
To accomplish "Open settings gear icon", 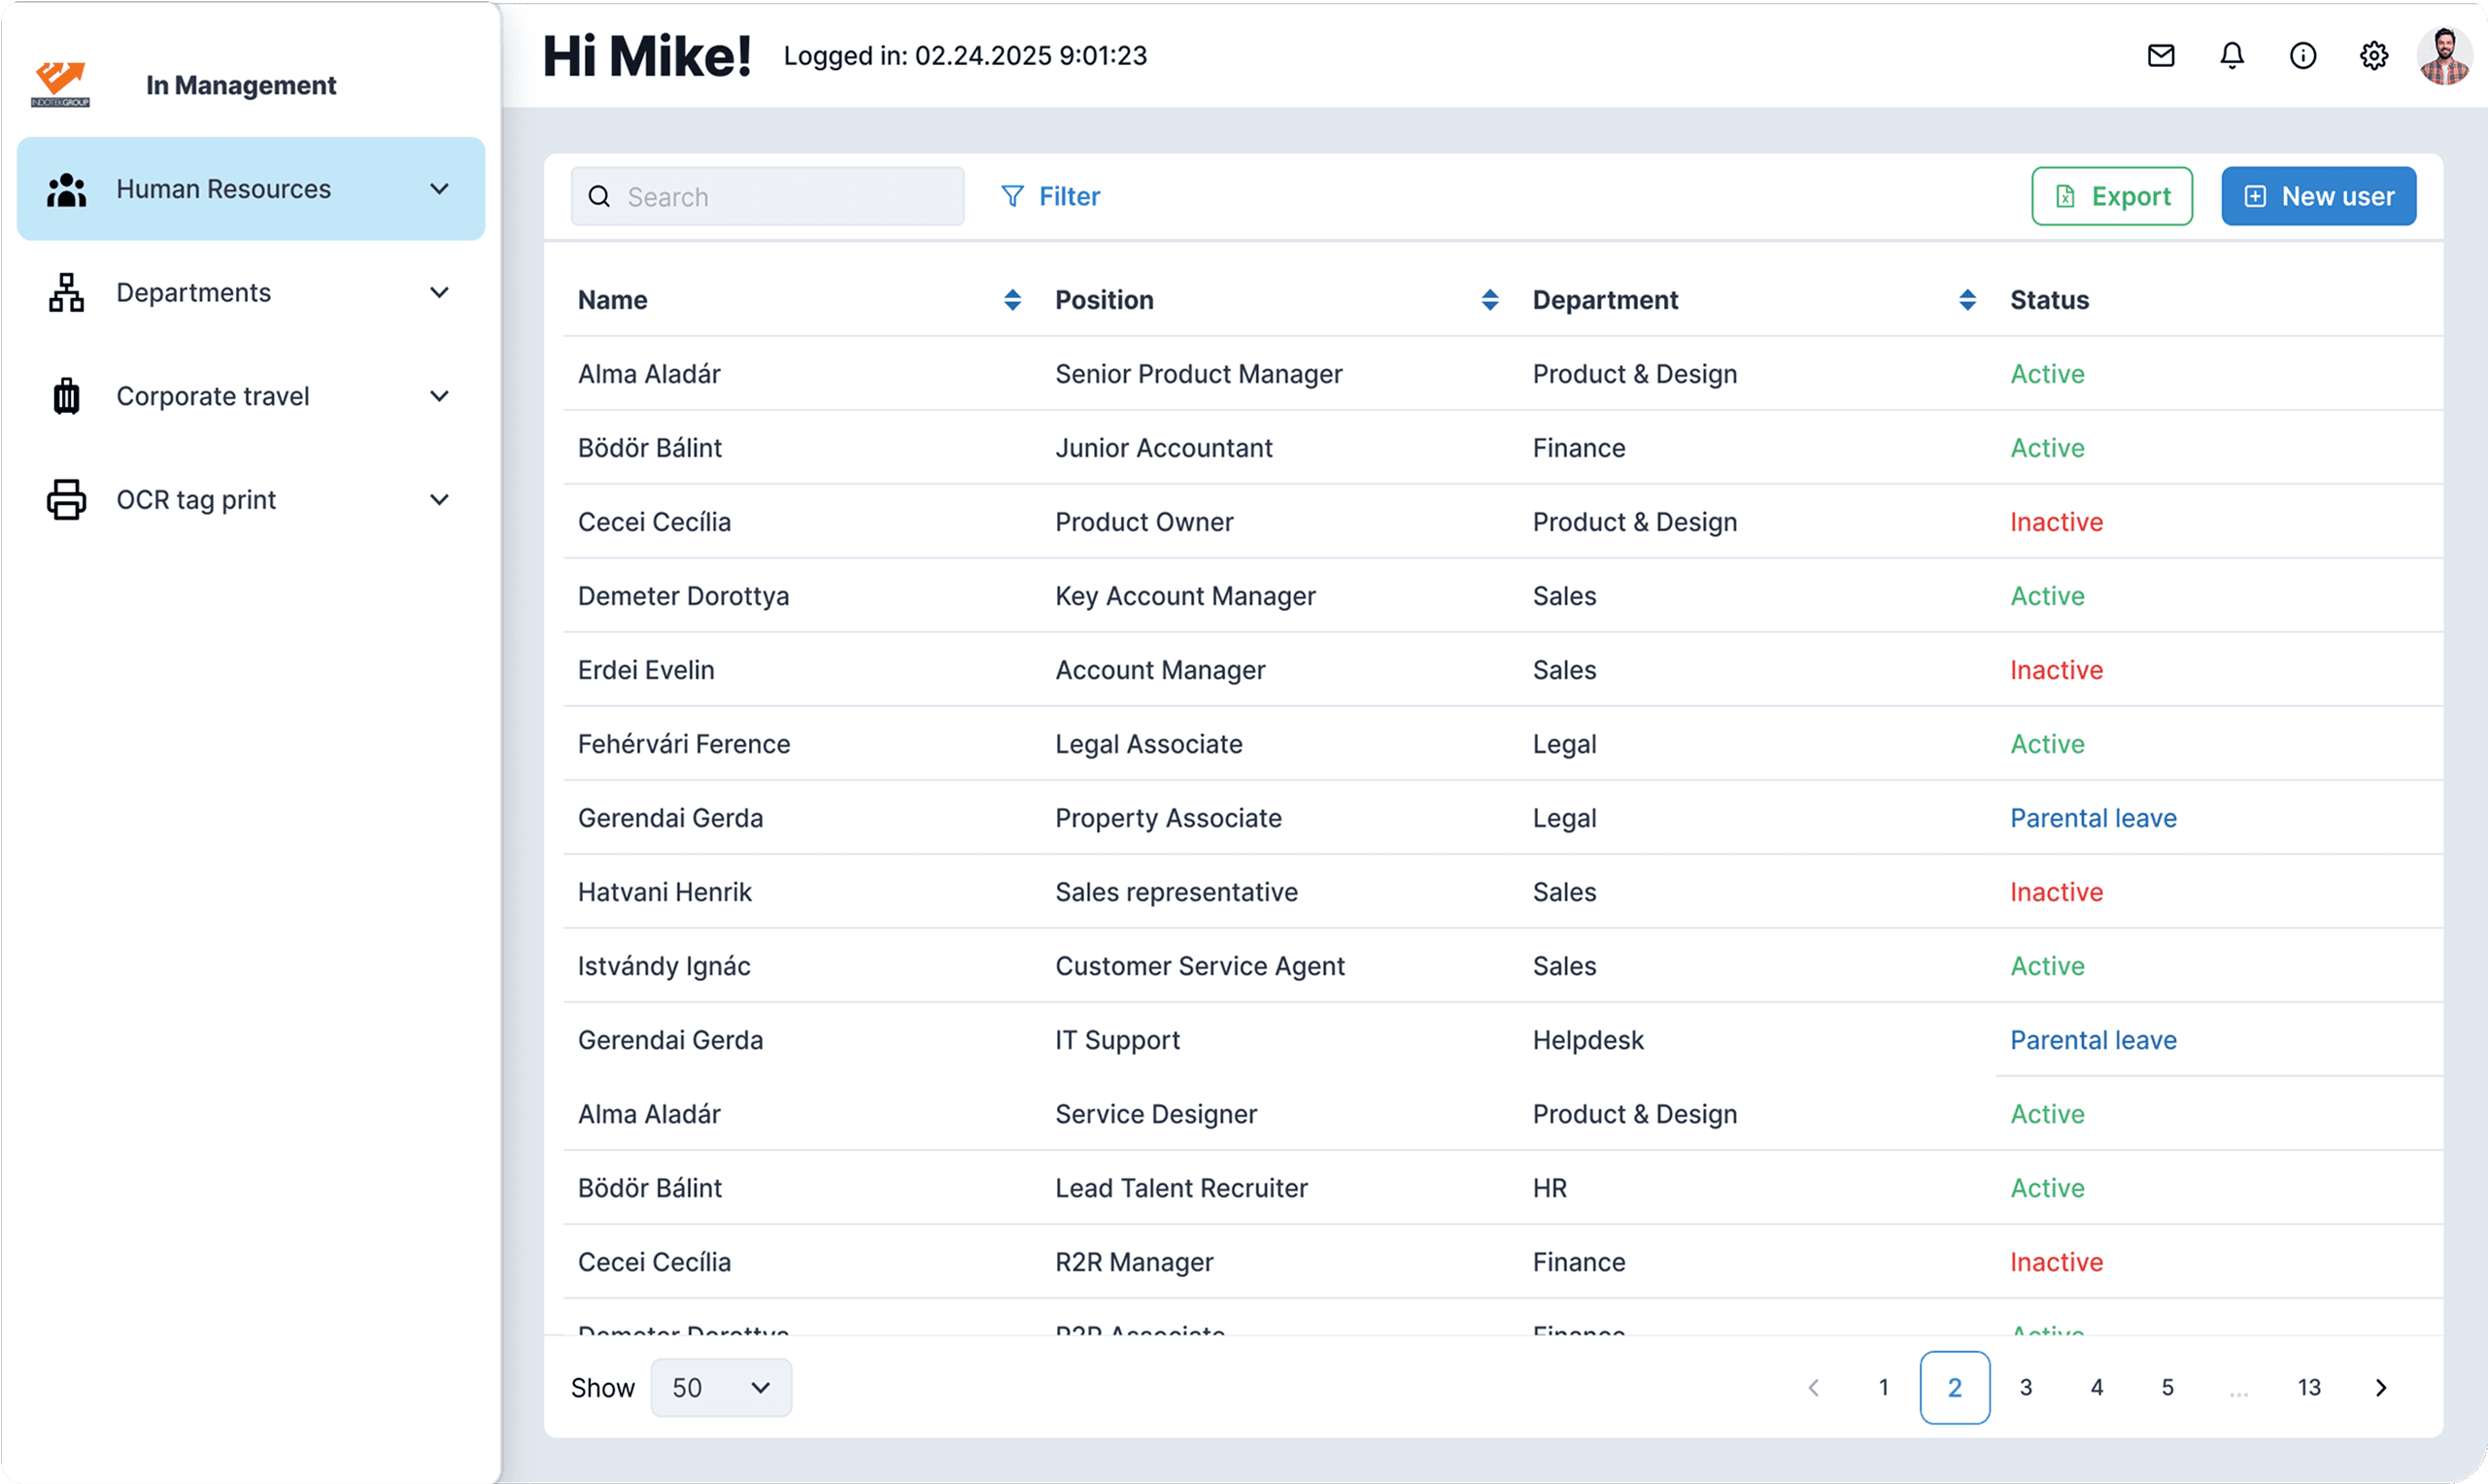I will (2373, 56).
